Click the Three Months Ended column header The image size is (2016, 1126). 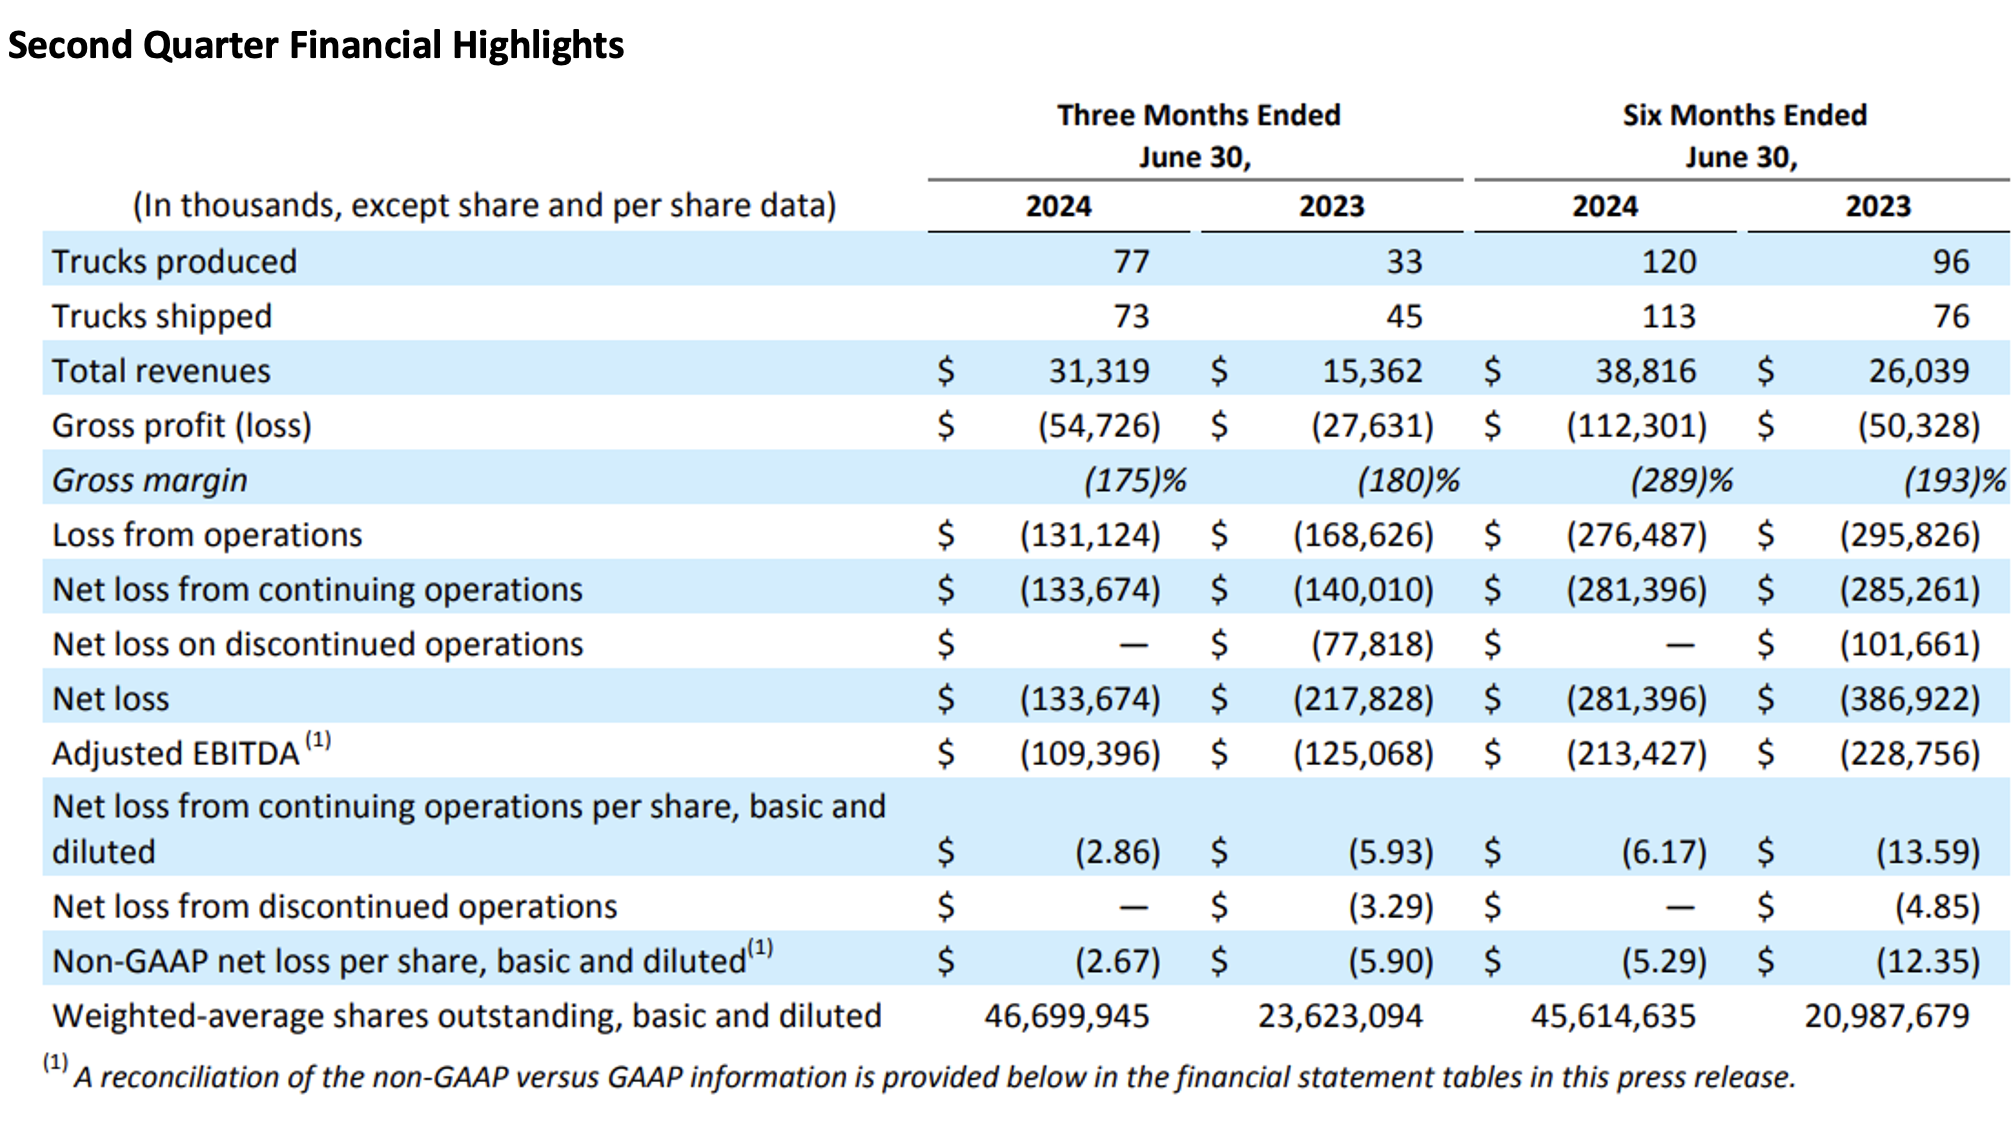(x=1198, y=136)
